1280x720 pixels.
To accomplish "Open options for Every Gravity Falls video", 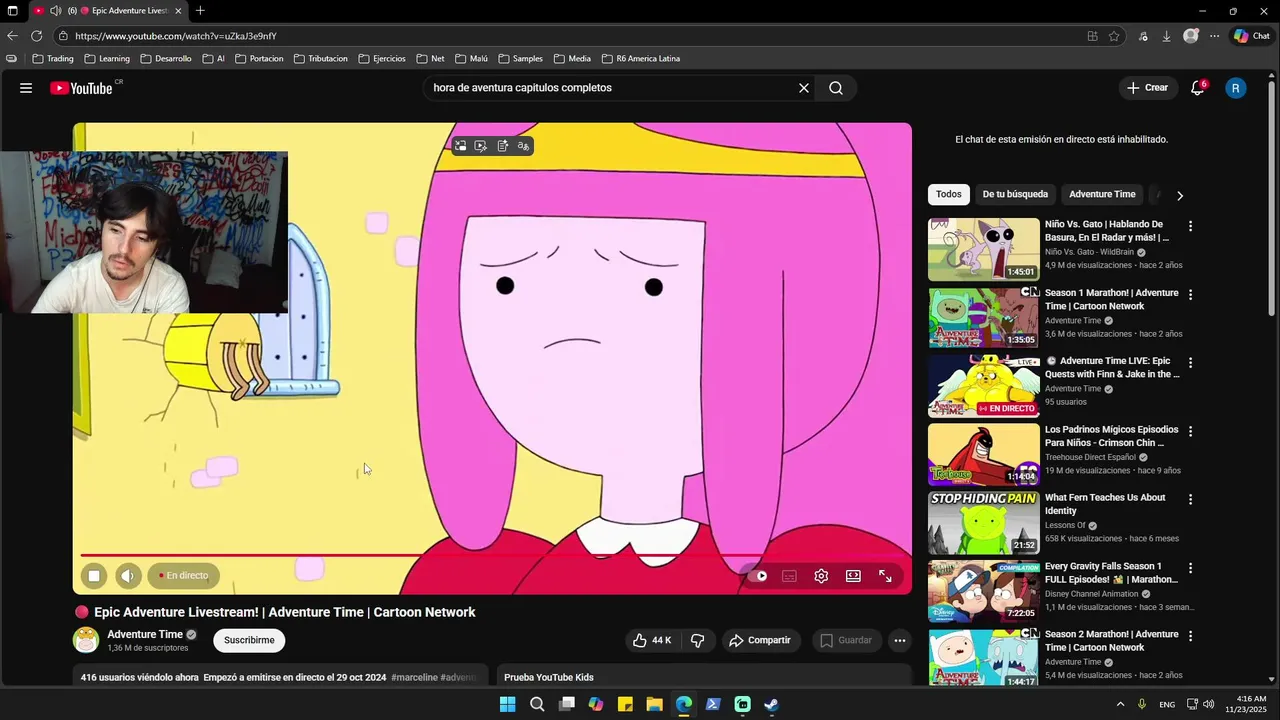I will [x=1190, y=567].
